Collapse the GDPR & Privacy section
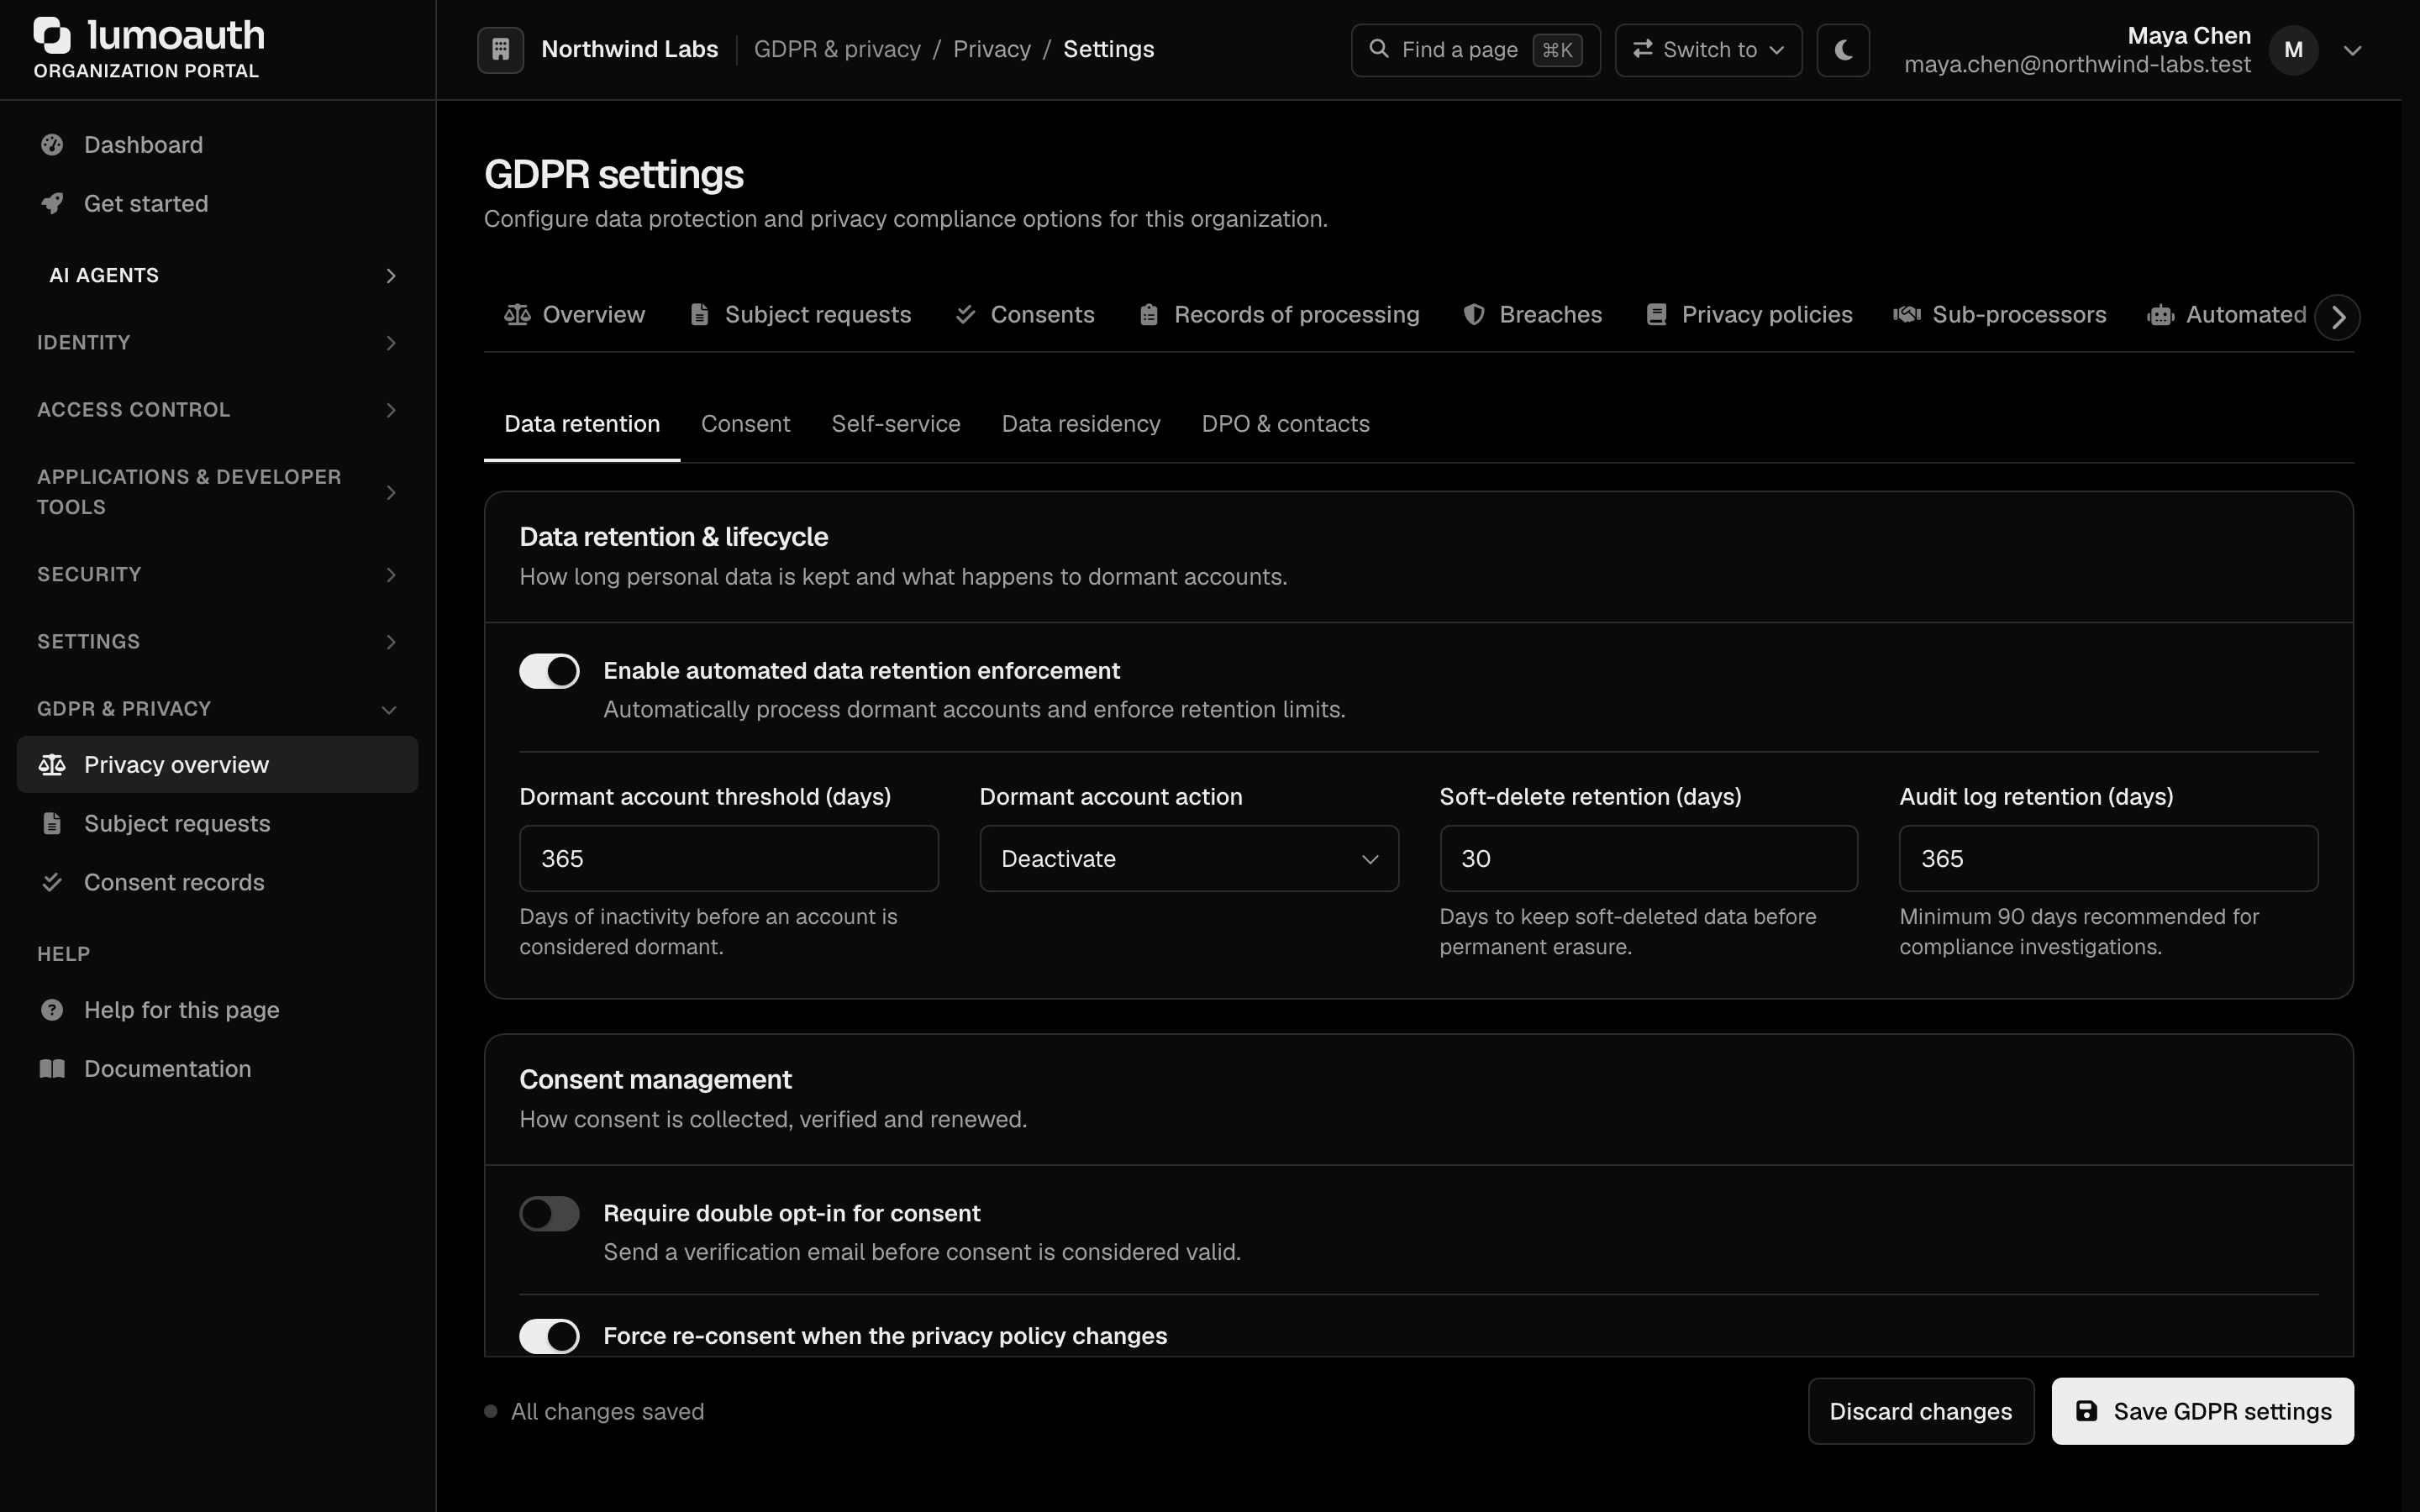This screenshot has width=2420, height=1512. [x=218, y=709]
